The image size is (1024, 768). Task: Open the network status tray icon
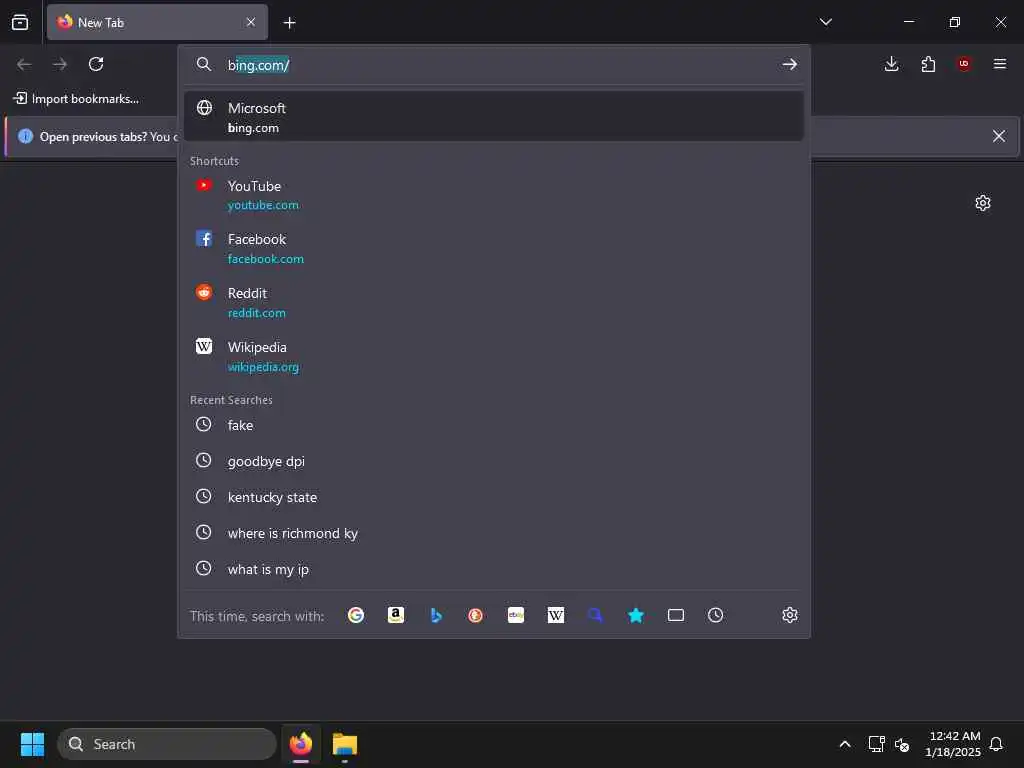[876, 744]
